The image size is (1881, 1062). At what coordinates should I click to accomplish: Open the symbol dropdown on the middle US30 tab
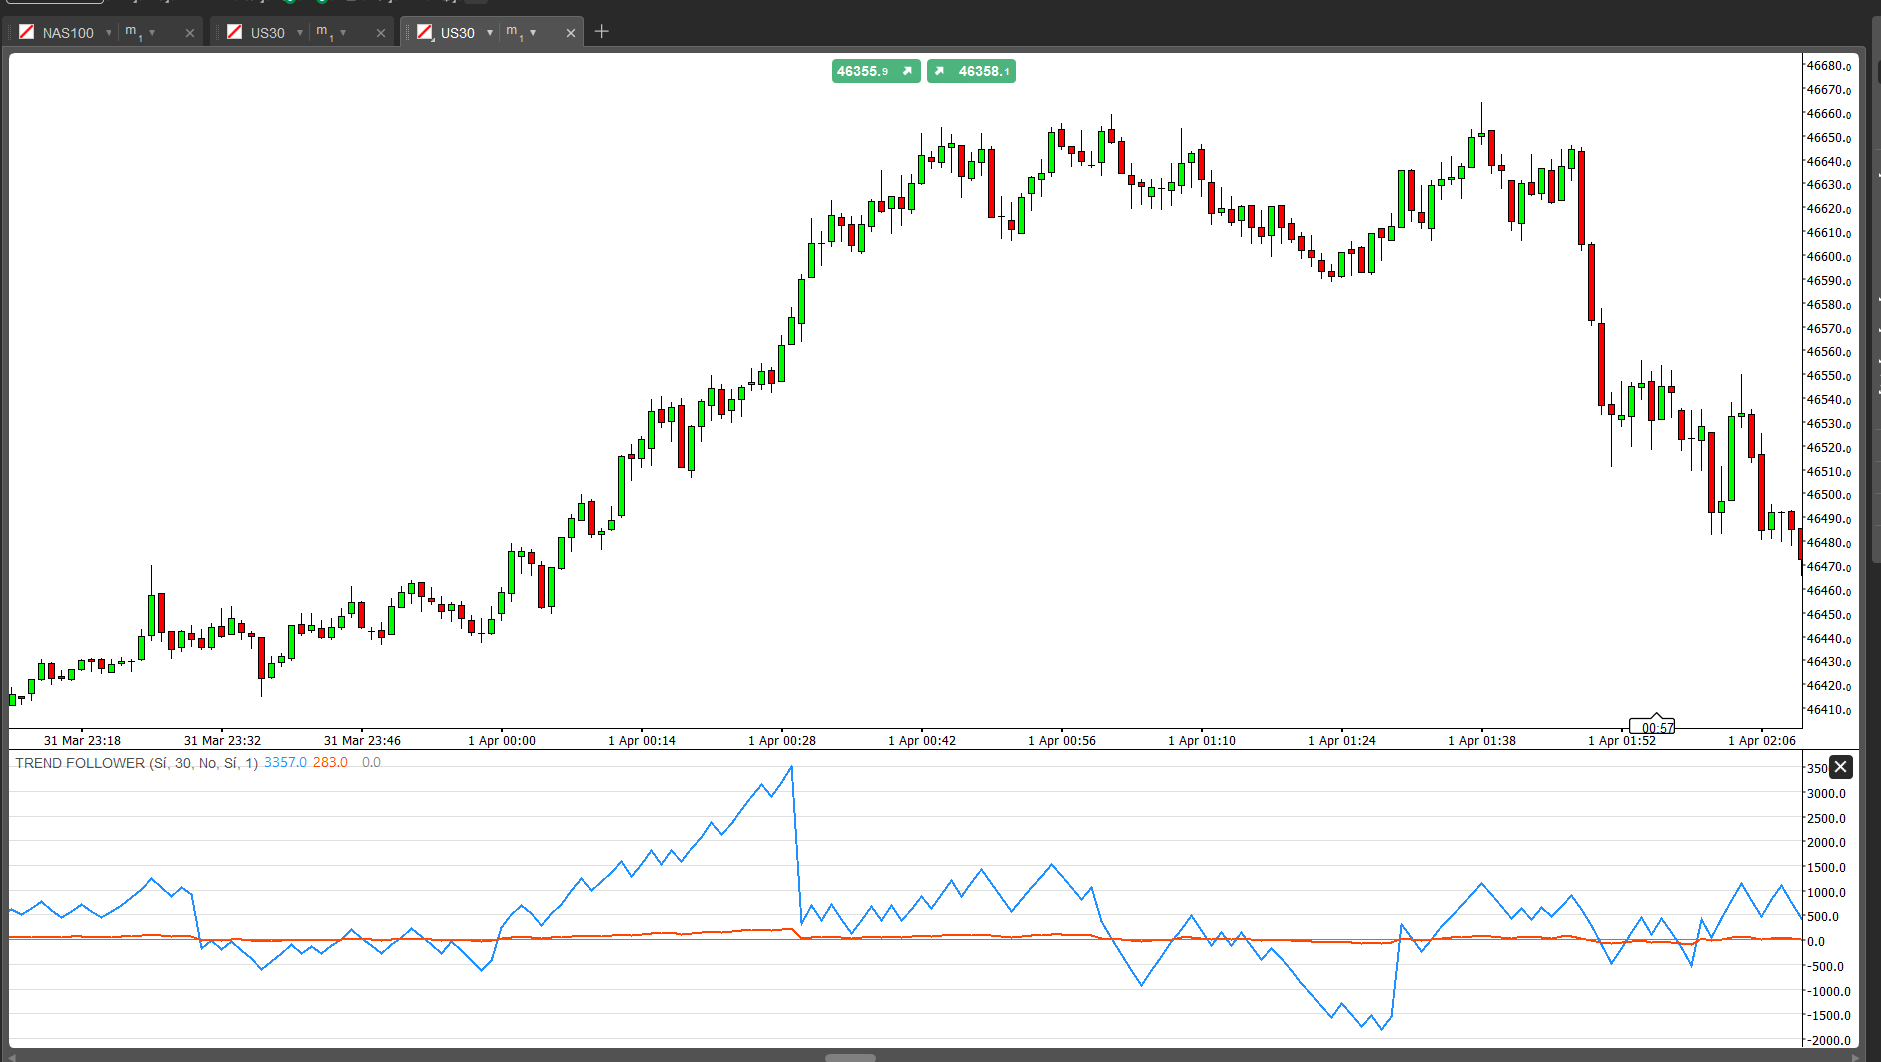pos(299,33)
